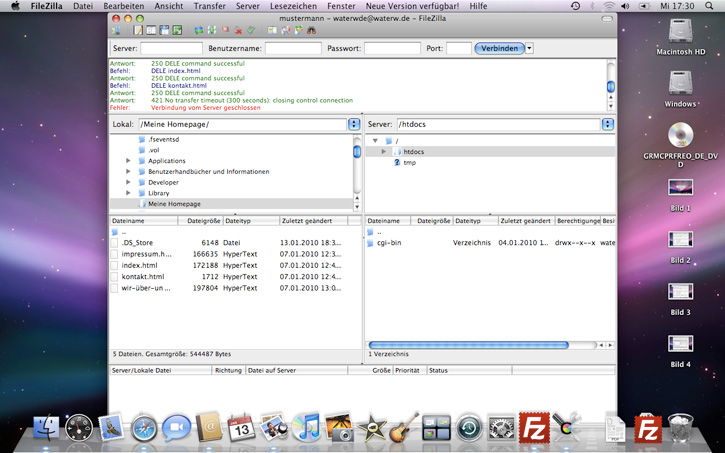
Task: Open the directory listing filters dialog
Action: point(272,31)
